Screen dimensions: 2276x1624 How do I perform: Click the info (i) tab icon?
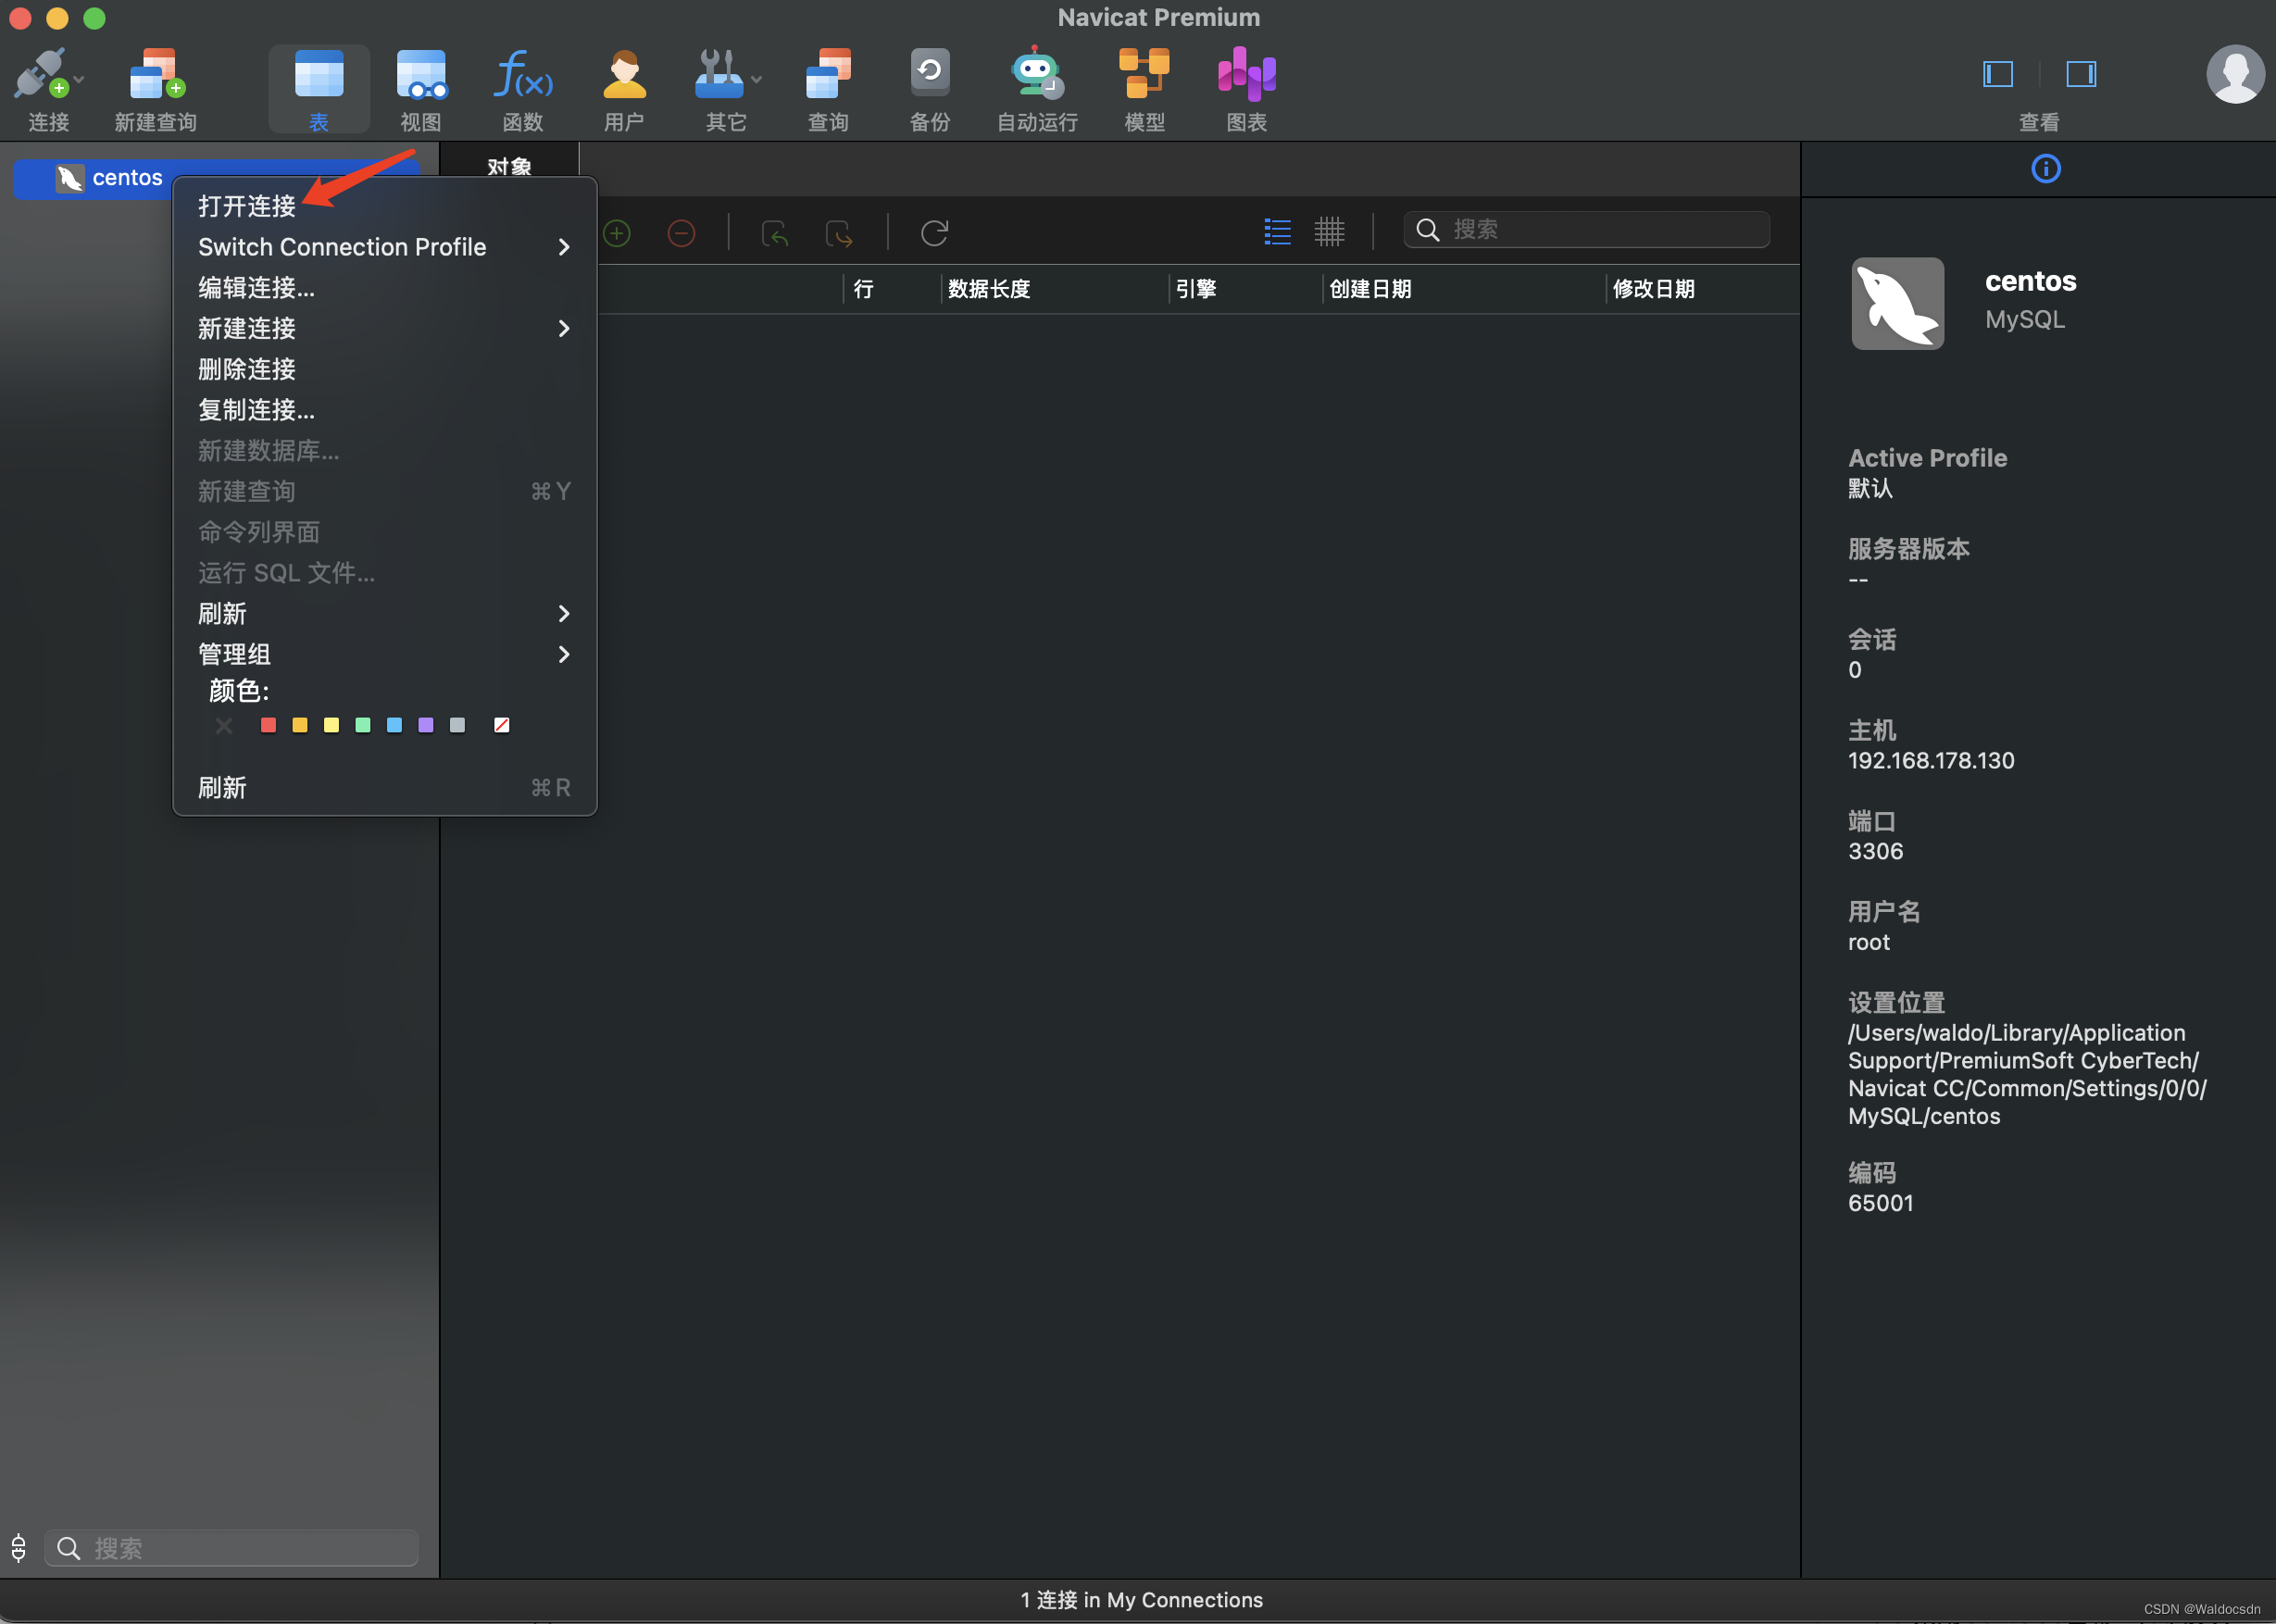click(2046, 168)
